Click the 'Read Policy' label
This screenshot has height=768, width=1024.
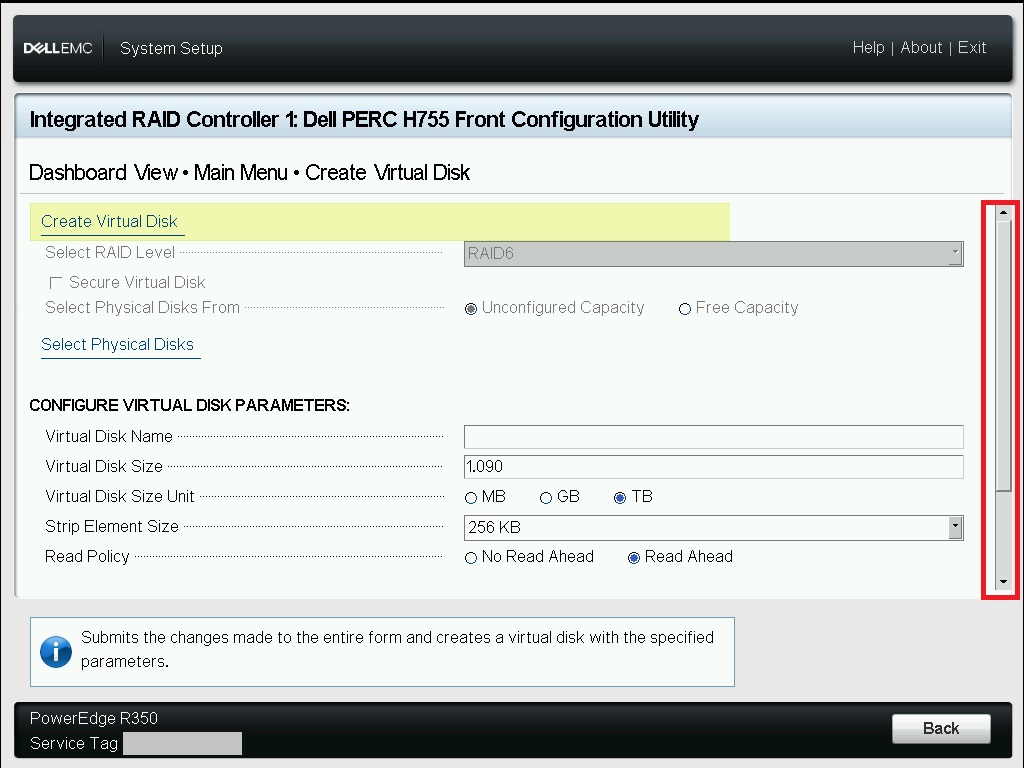point(87,556)
